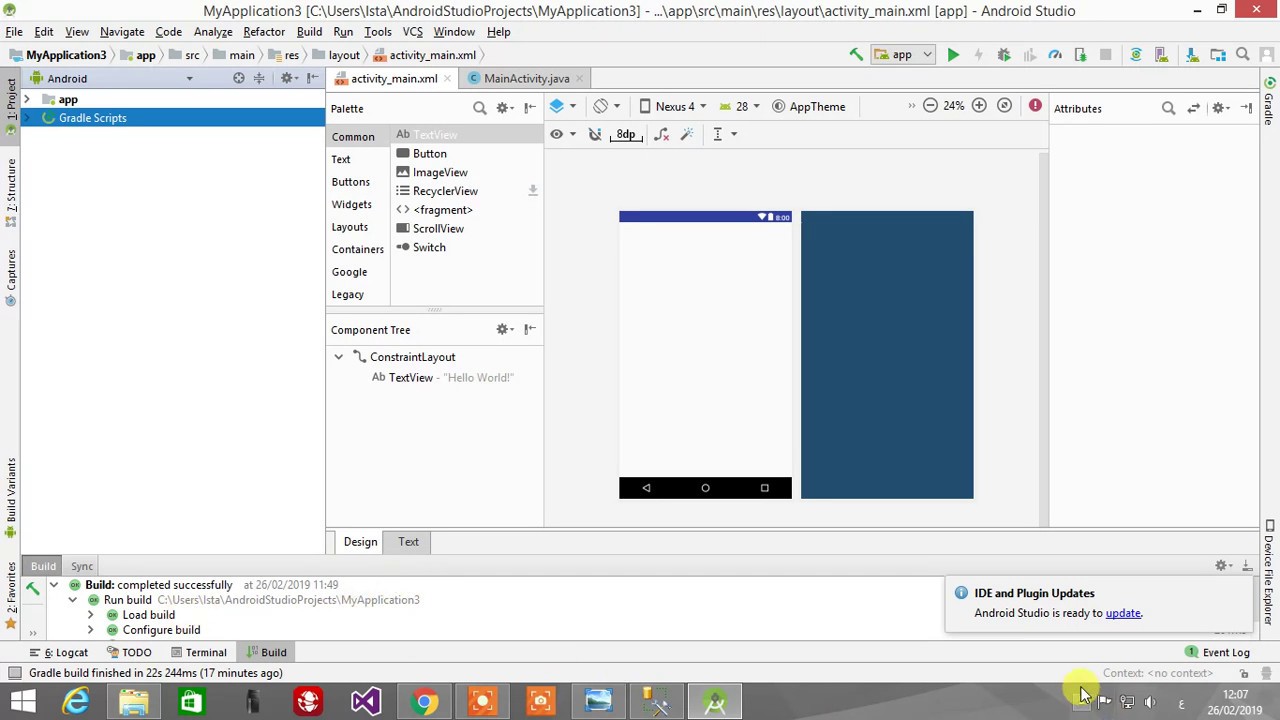Open Windows Start button
Image resolution: width=1280 pixels, height=720 pixels.
click(x=22, y=702)
